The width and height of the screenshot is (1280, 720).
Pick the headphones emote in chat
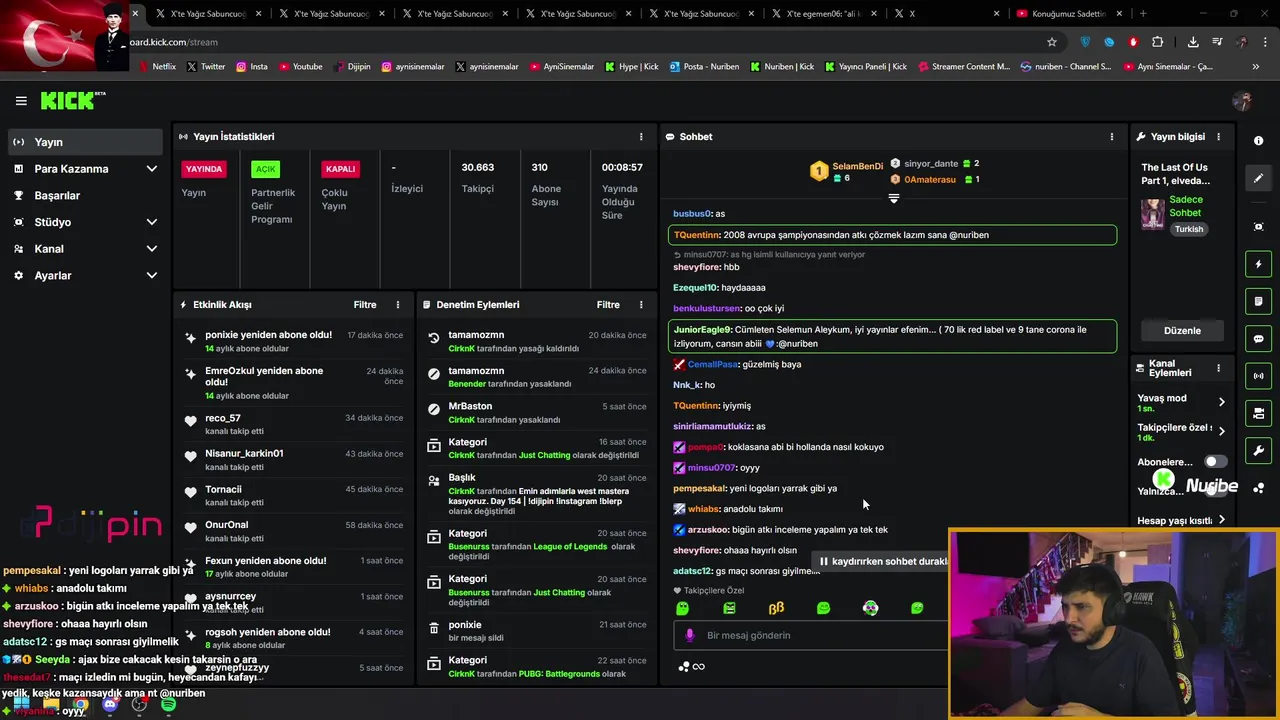tap(870, 608)
